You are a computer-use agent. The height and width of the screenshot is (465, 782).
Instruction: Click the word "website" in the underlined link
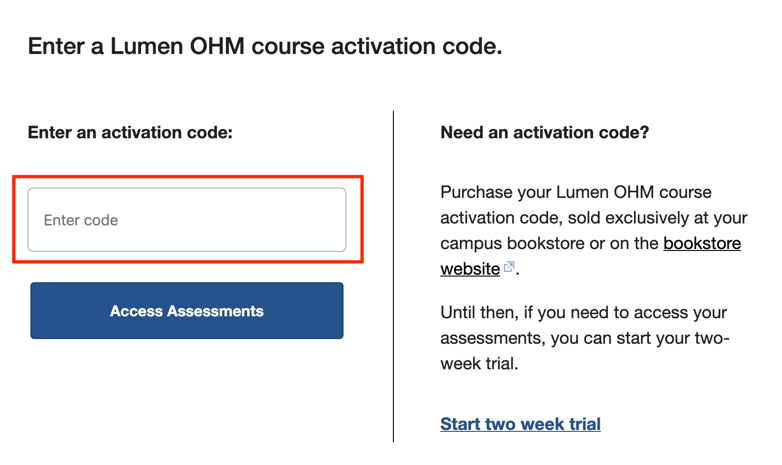[470, 269]
